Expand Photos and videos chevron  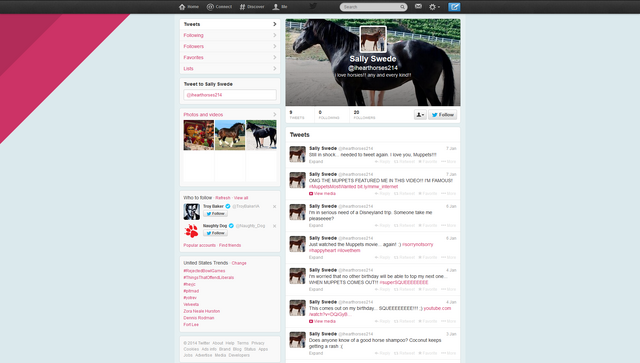click(x=274, y=114)
